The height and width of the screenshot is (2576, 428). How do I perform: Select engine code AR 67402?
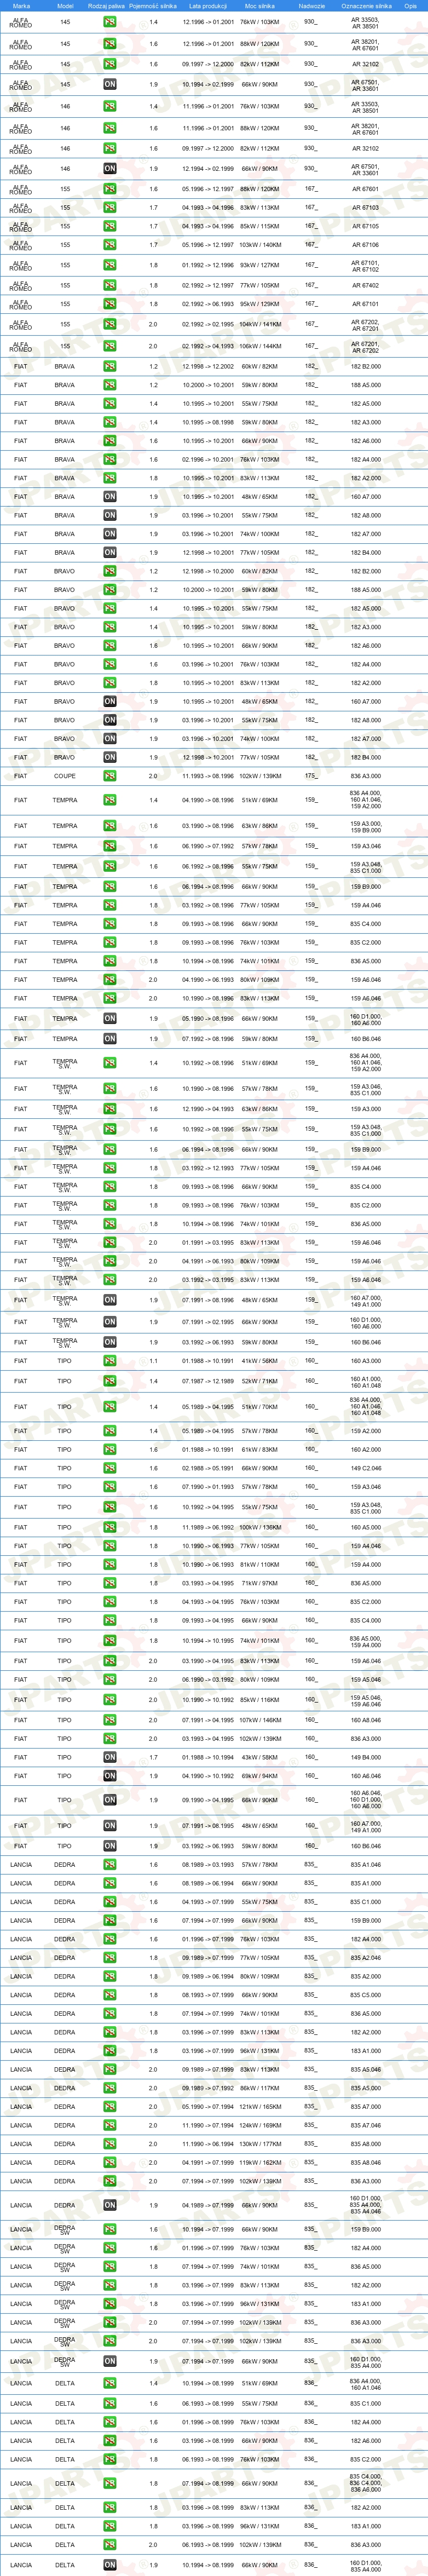click(365, 285)
